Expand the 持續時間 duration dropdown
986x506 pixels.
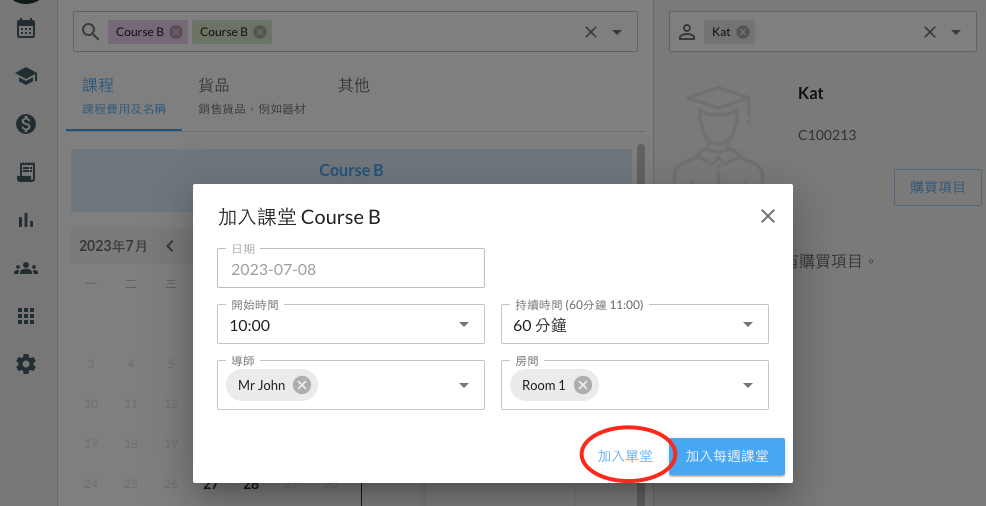748,325
